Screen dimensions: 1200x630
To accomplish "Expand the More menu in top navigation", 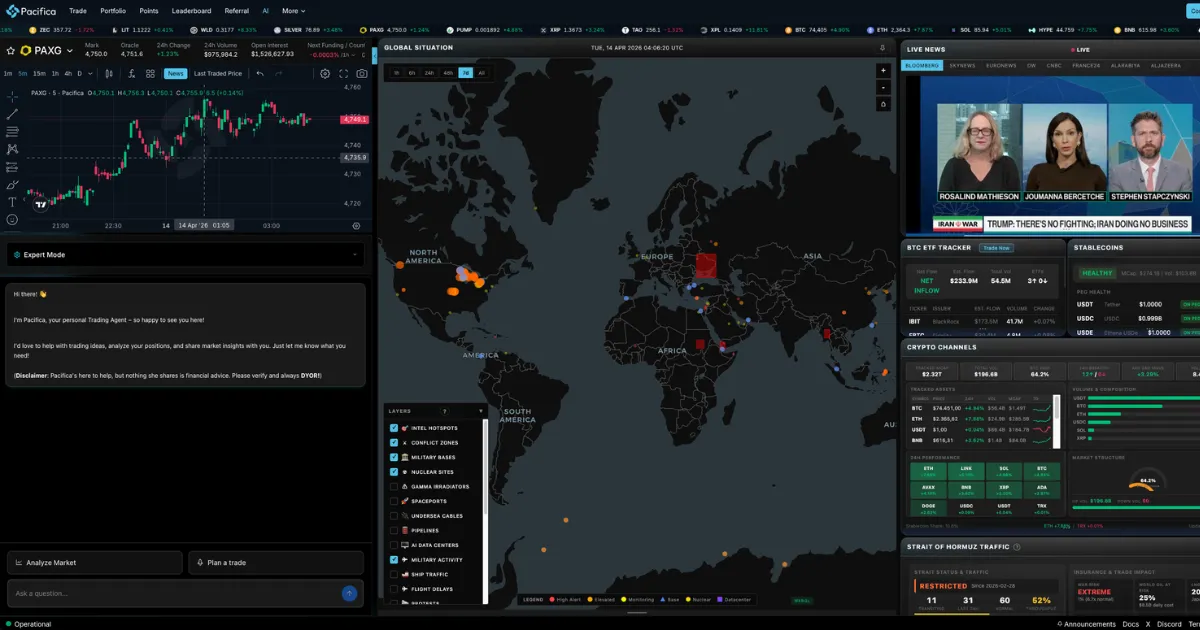I will (x=294, y=11).
